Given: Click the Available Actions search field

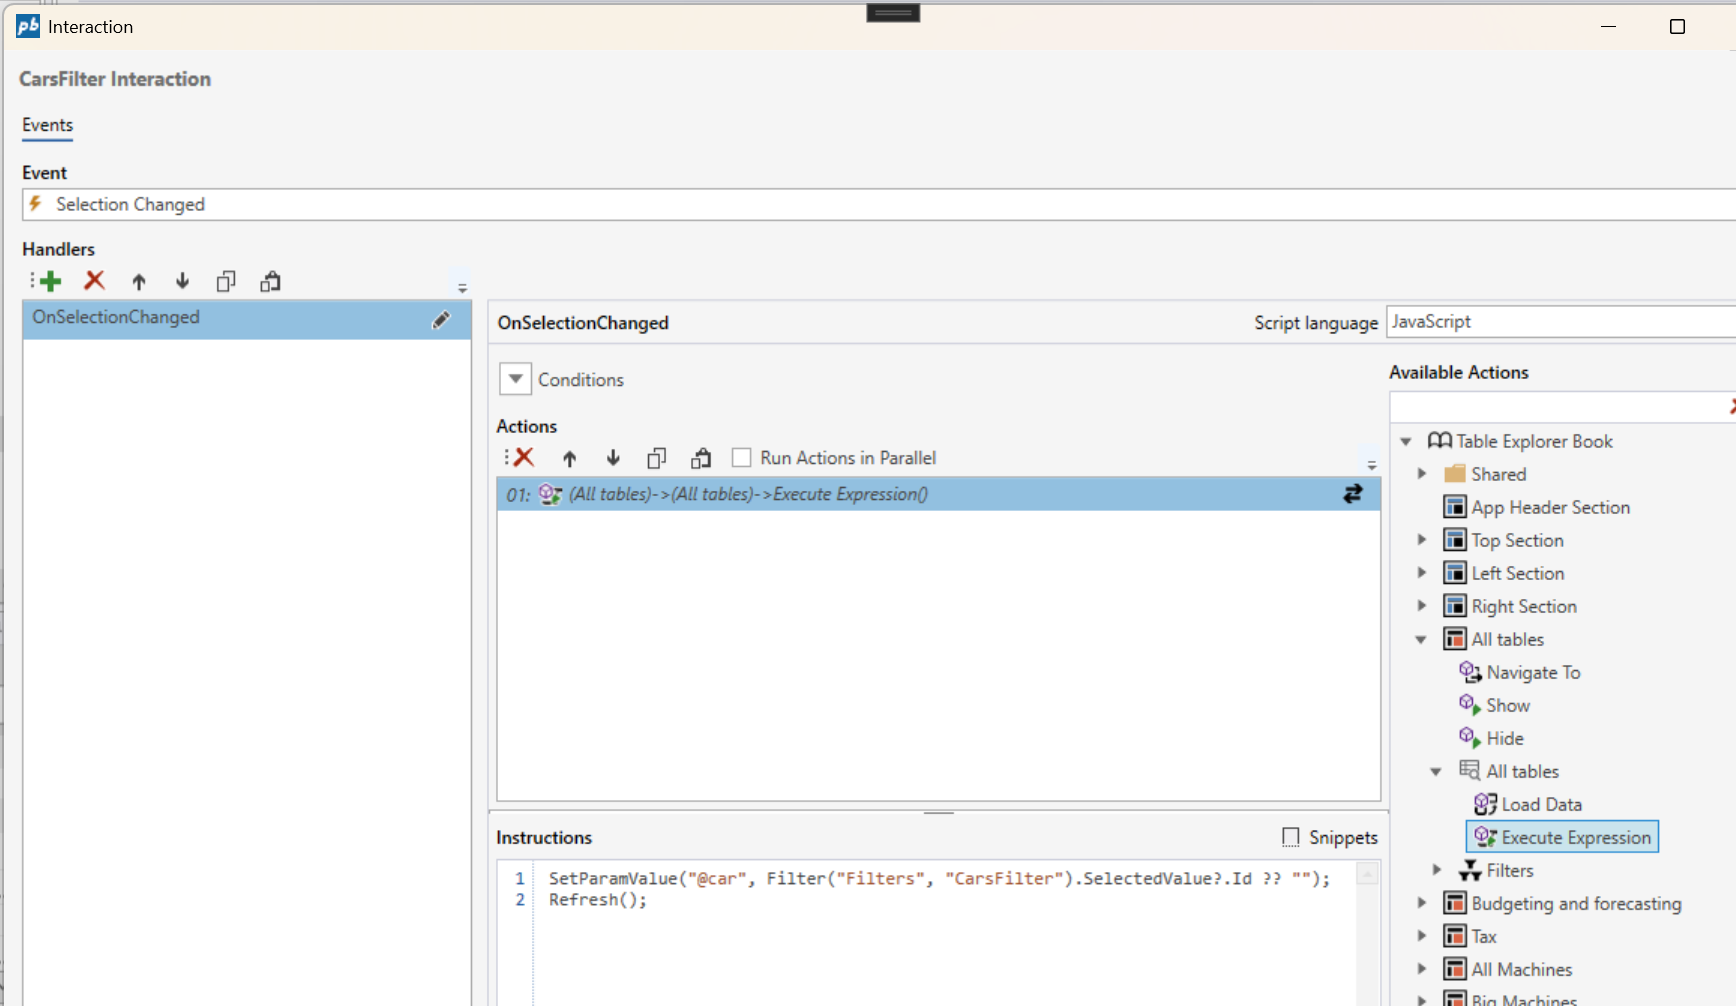Looking at the screenshot, I should (x=1555, y=407).
